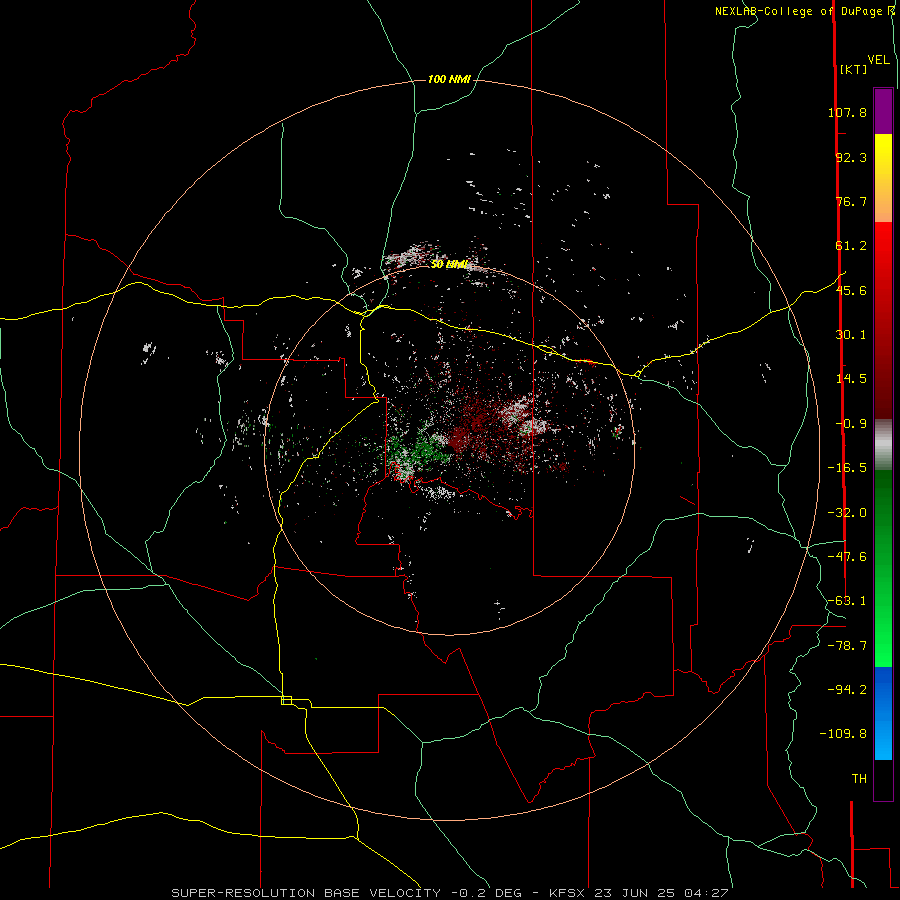900x900 pixels.
Task: Click the small square highway marker symbol
Action: pos(286,700)
